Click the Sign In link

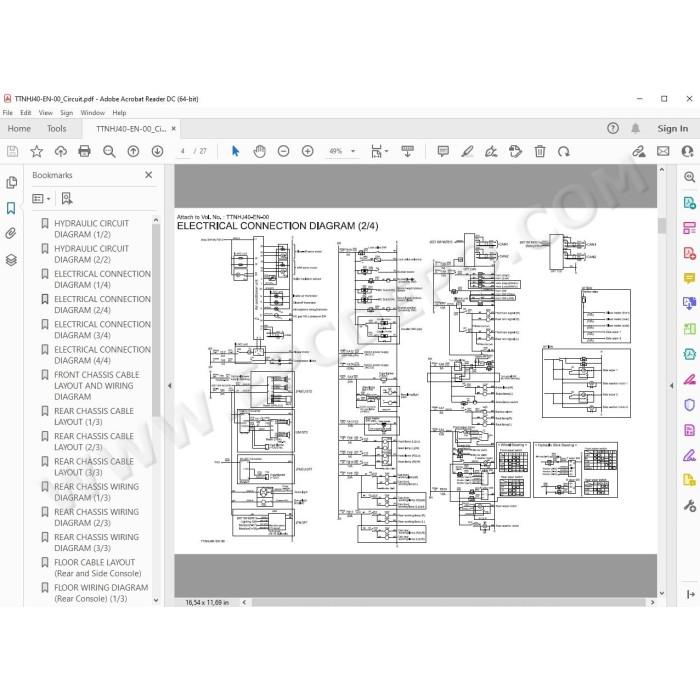tap(672, 129)
